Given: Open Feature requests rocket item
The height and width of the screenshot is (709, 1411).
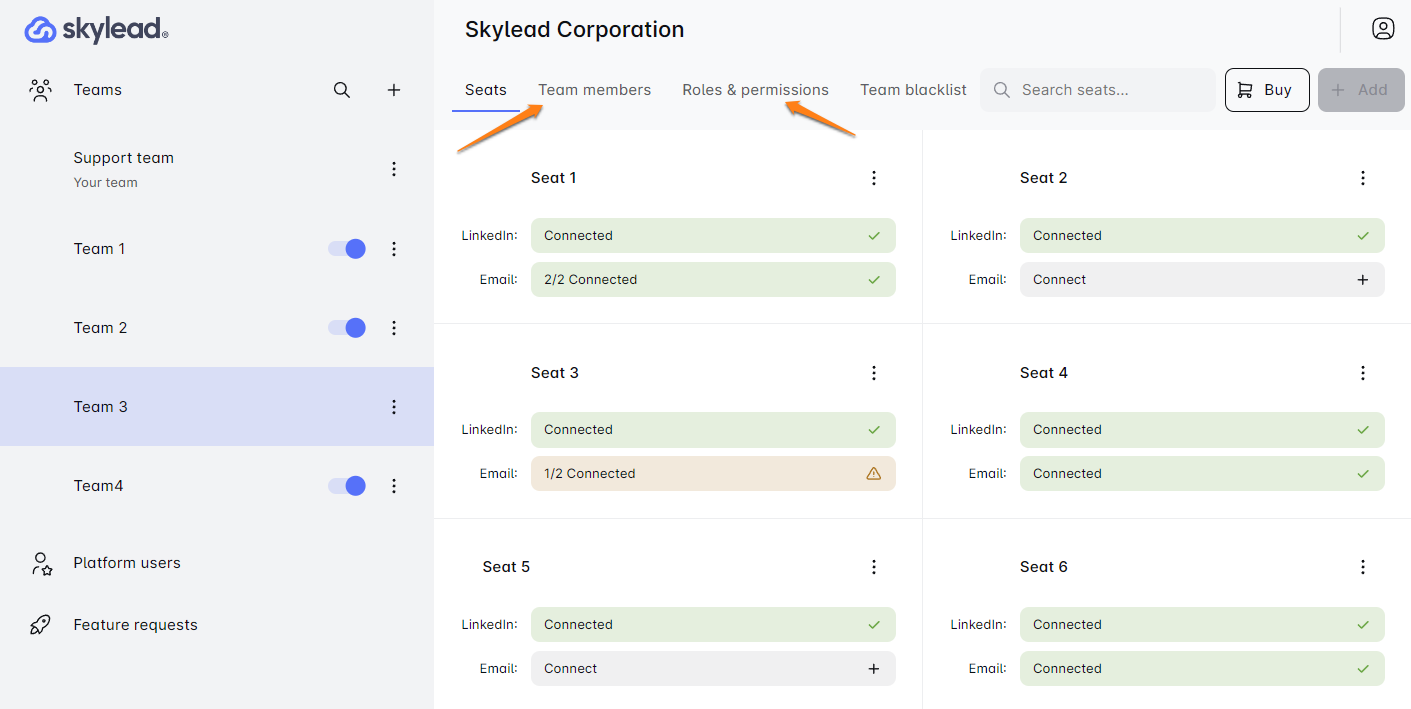Looking at the screenshot, I should pos(135,625).
